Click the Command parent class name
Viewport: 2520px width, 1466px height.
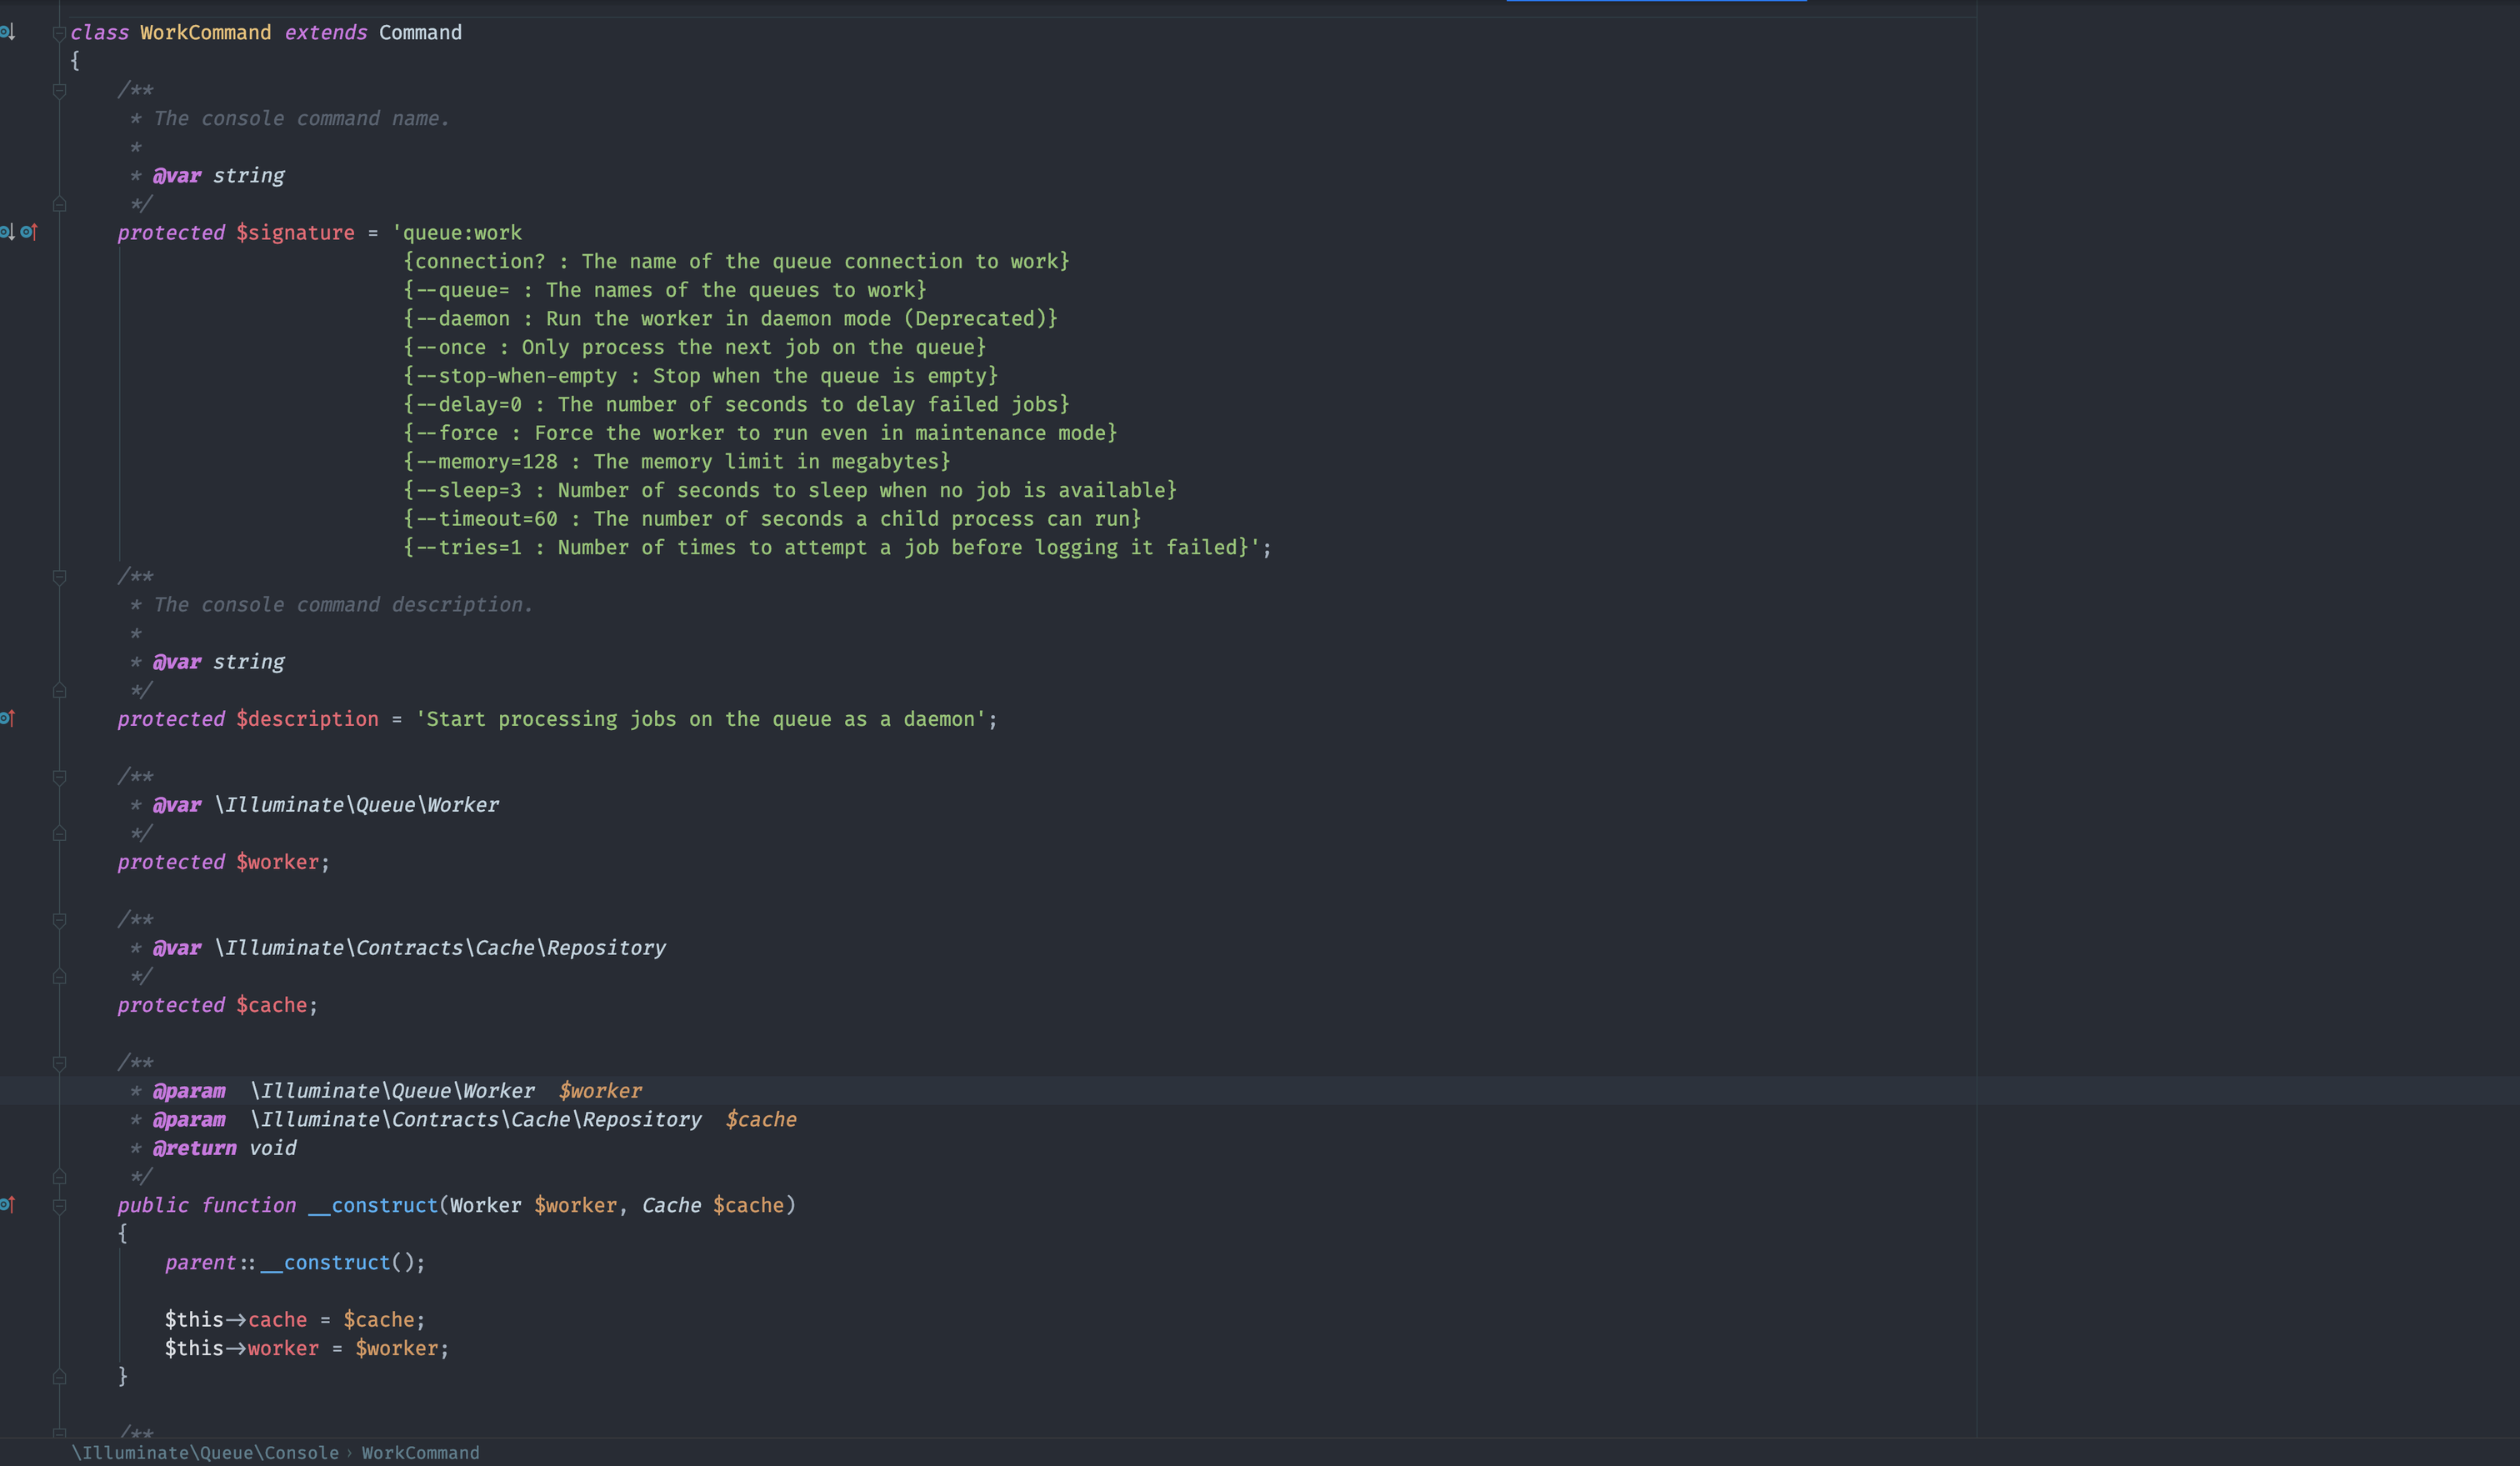(420, 33)
